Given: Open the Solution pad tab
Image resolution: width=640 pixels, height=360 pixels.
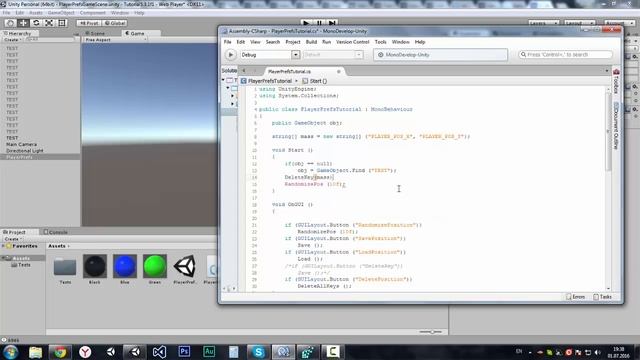Looking at the screenshot, I should click(229, 71).
